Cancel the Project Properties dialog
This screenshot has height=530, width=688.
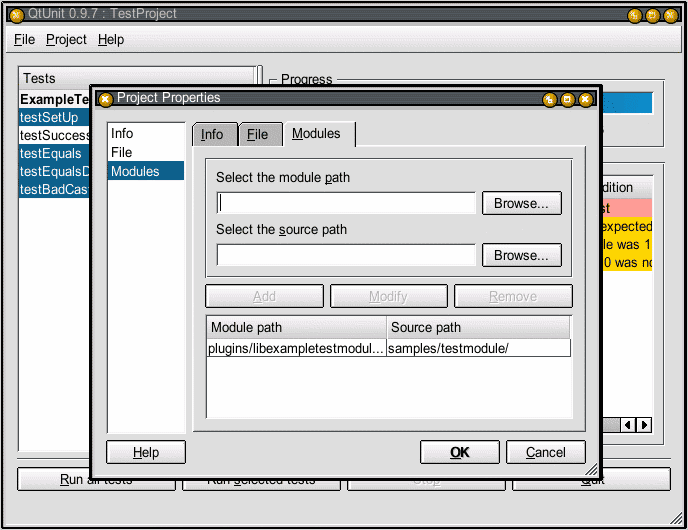[546, 452]
